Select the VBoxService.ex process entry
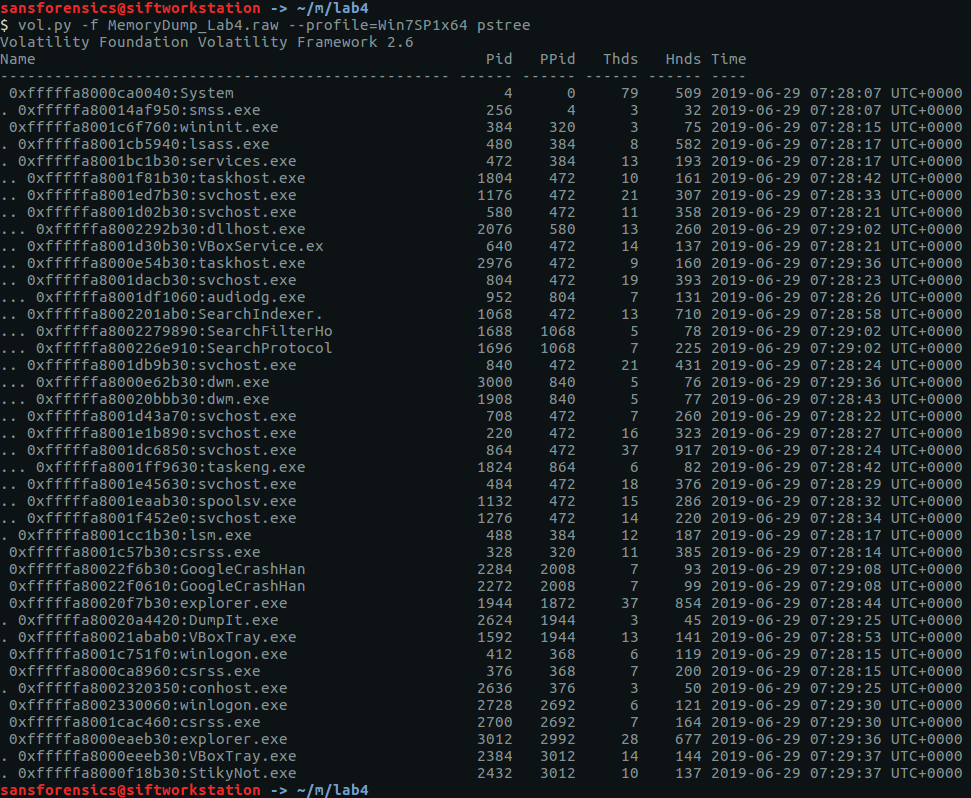 click(x=175, y=246)
